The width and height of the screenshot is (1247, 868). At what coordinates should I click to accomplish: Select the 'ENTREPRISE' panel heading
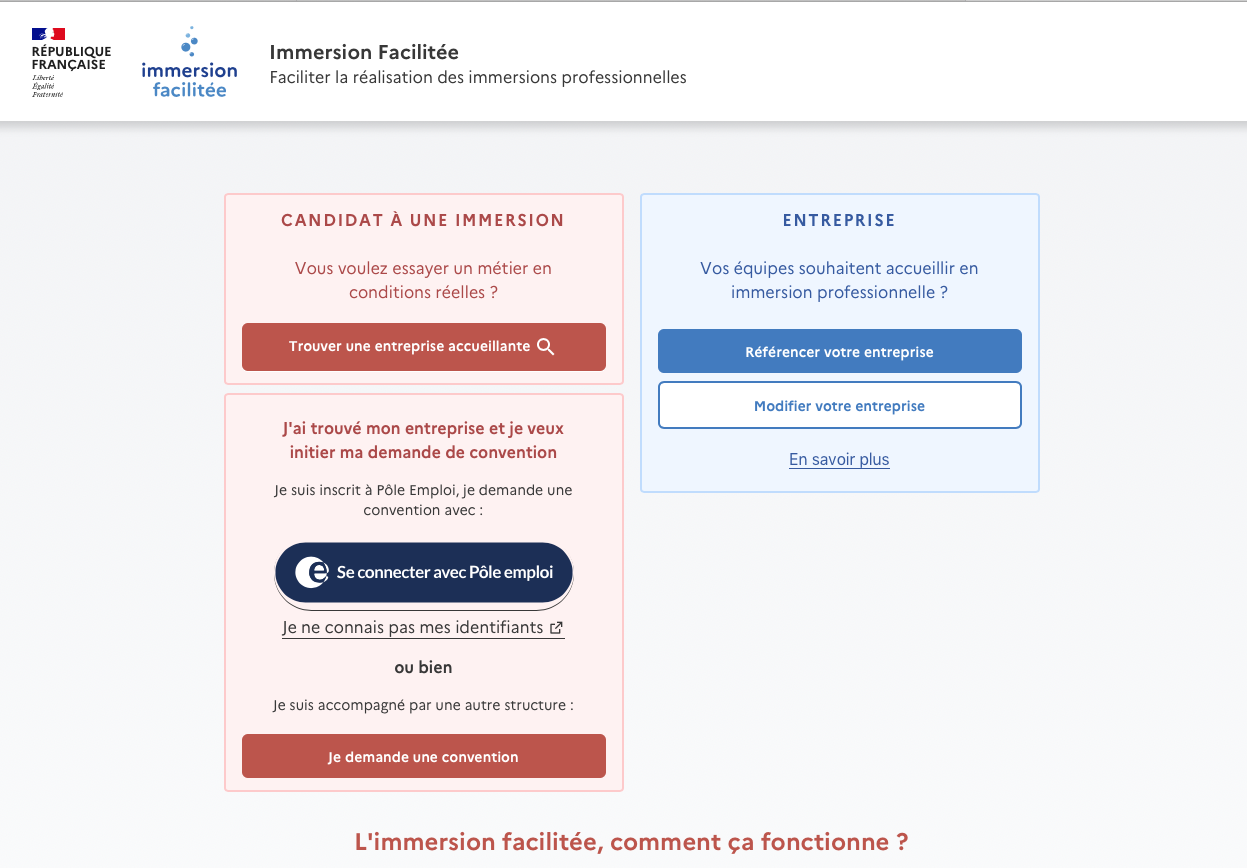tap(839, 220)
